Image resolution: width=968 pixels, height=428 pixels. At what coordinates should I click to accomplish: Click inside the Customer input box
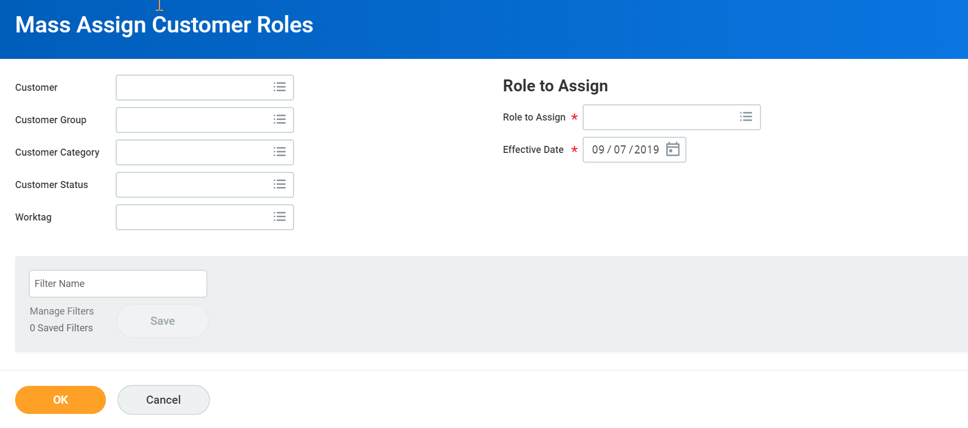click(204, 88)
